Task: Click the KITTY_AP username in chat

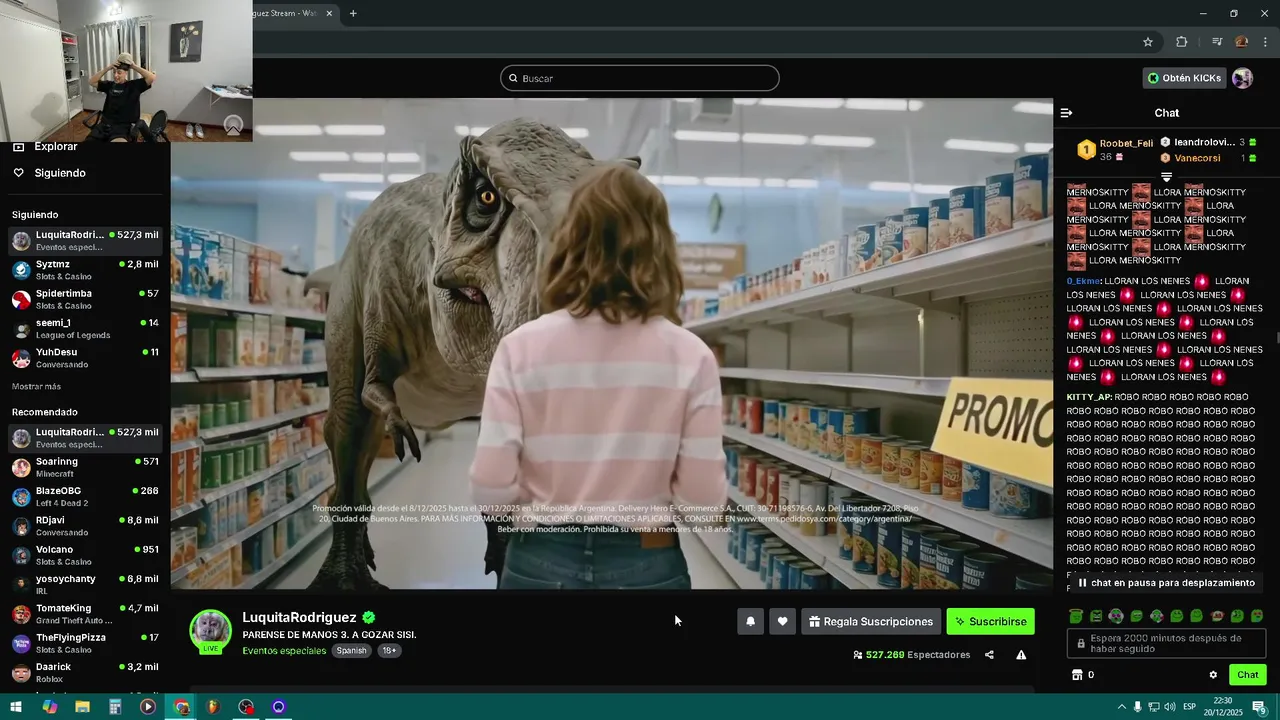Action: 1089,397
